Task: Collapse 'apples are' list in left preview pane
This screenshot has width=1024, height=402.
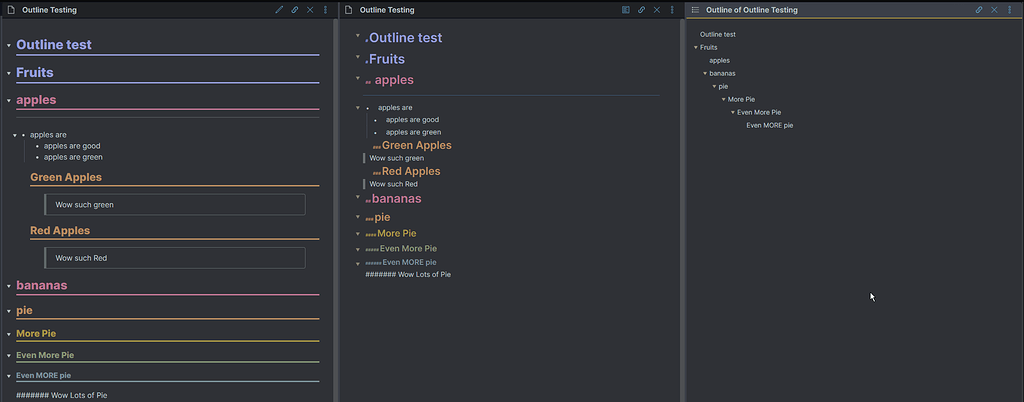Action: [15, 135]
